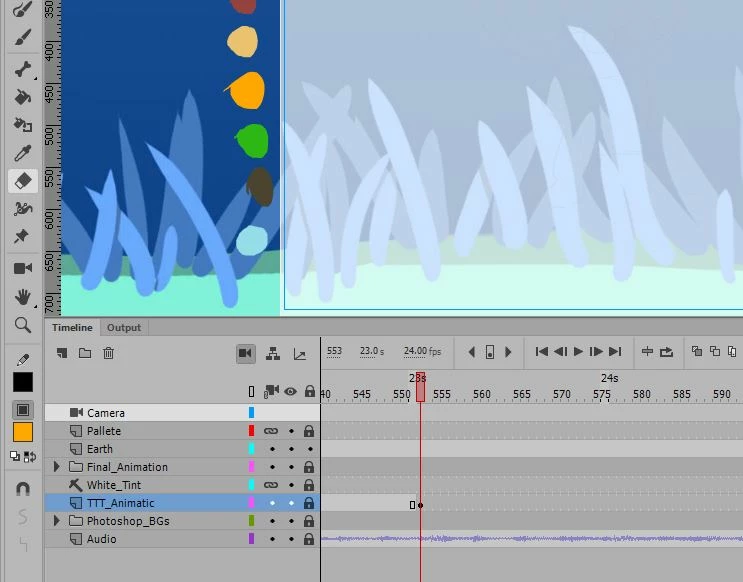Select the Eyedropper tool
This screenshot has width=743, height=582.
(x=23, y=153)
